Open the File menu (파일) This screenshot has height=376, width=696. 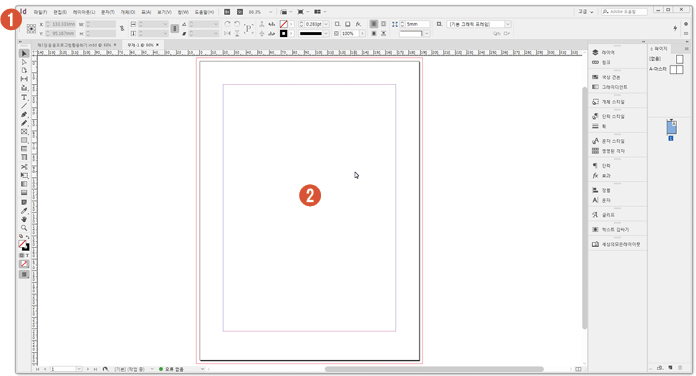40,12
